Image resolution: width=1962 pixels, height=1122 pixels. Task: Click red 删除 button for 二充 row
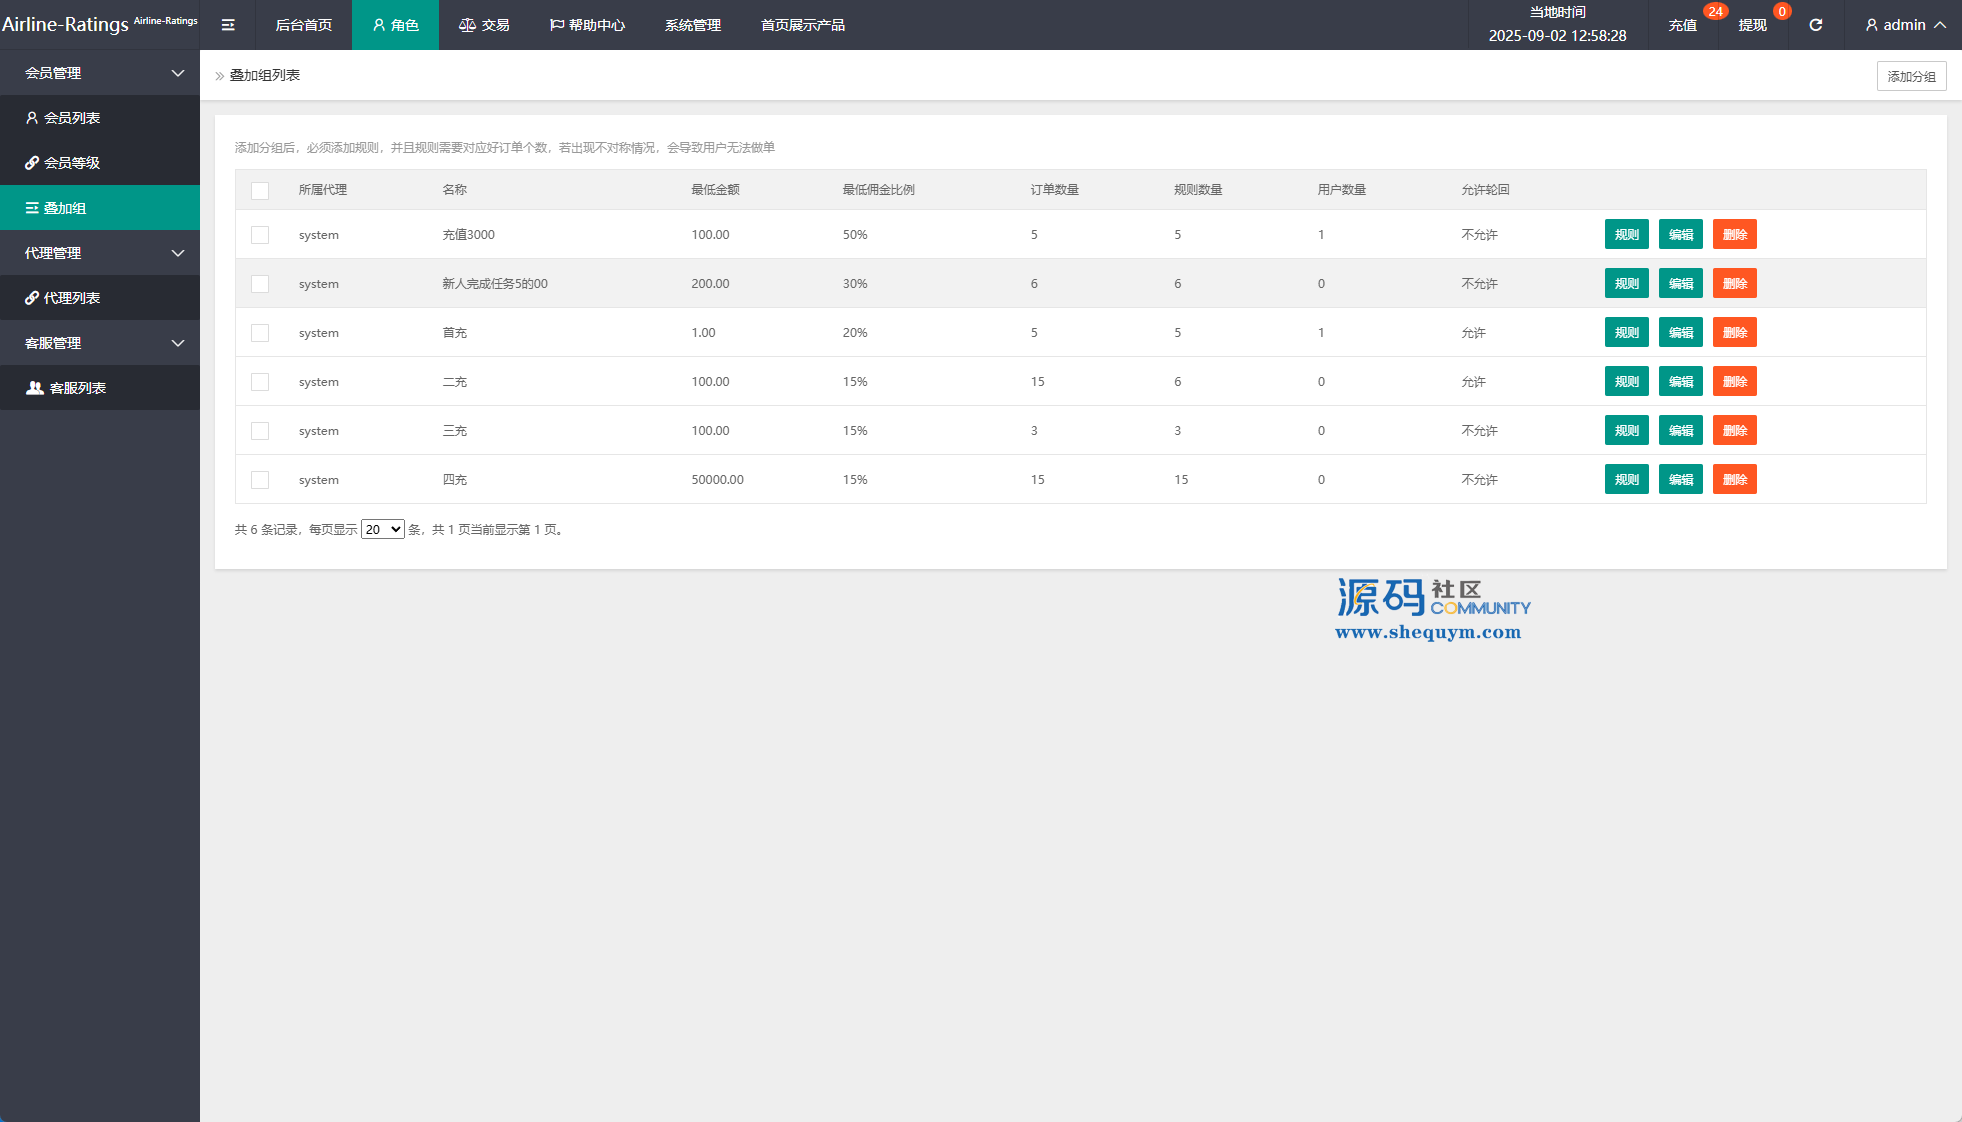pyautogui.click(x=1734, y=382)
